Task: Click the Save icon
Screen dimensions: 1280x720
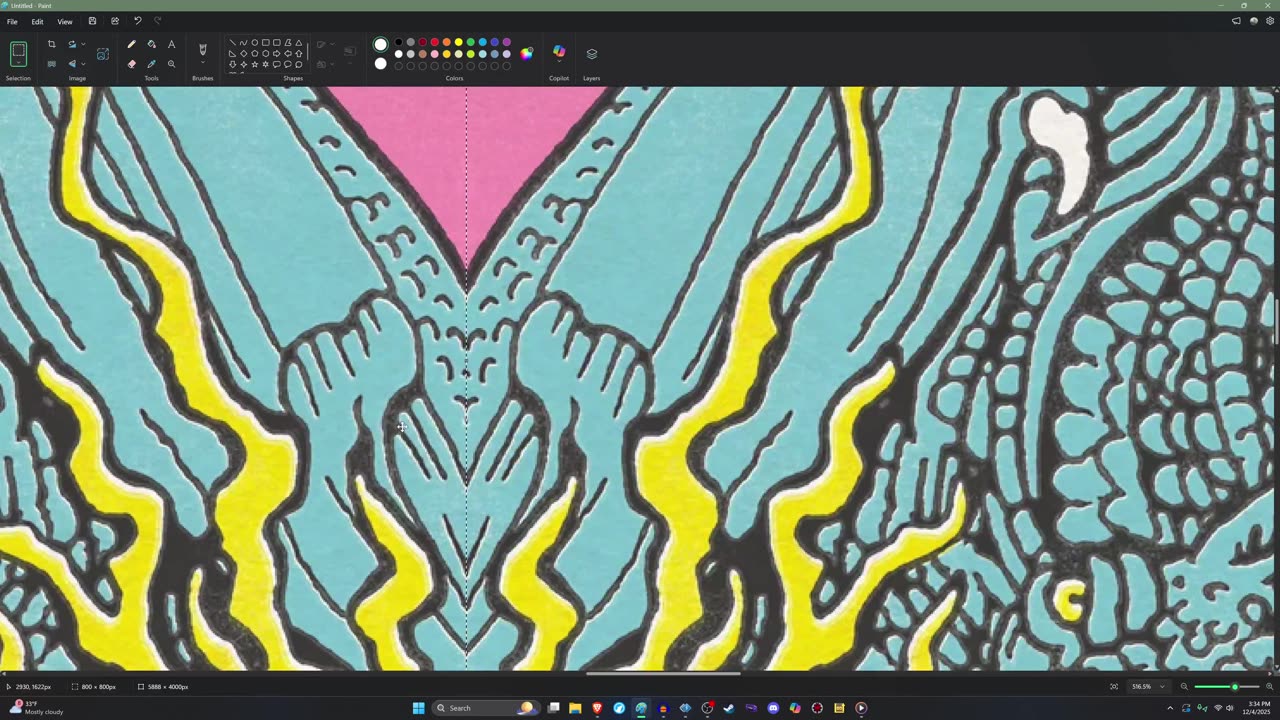Action: click(92, 21)
